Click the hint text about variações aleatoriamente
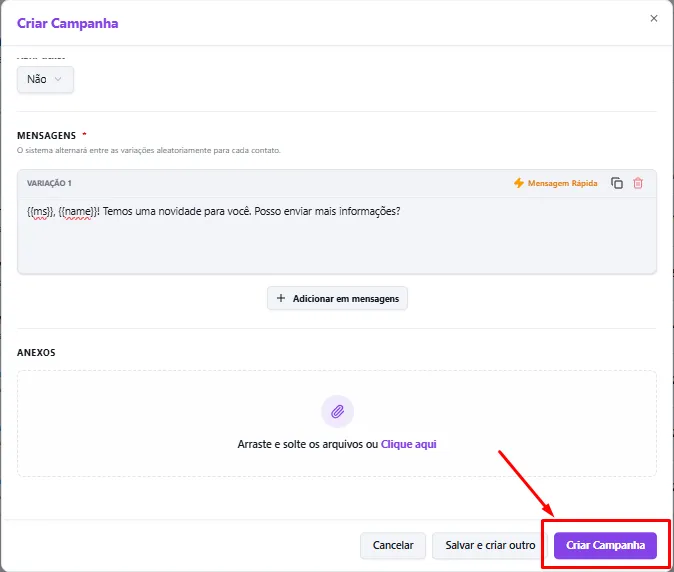Viewport: 674px width, 572px height. pos(149,150)
